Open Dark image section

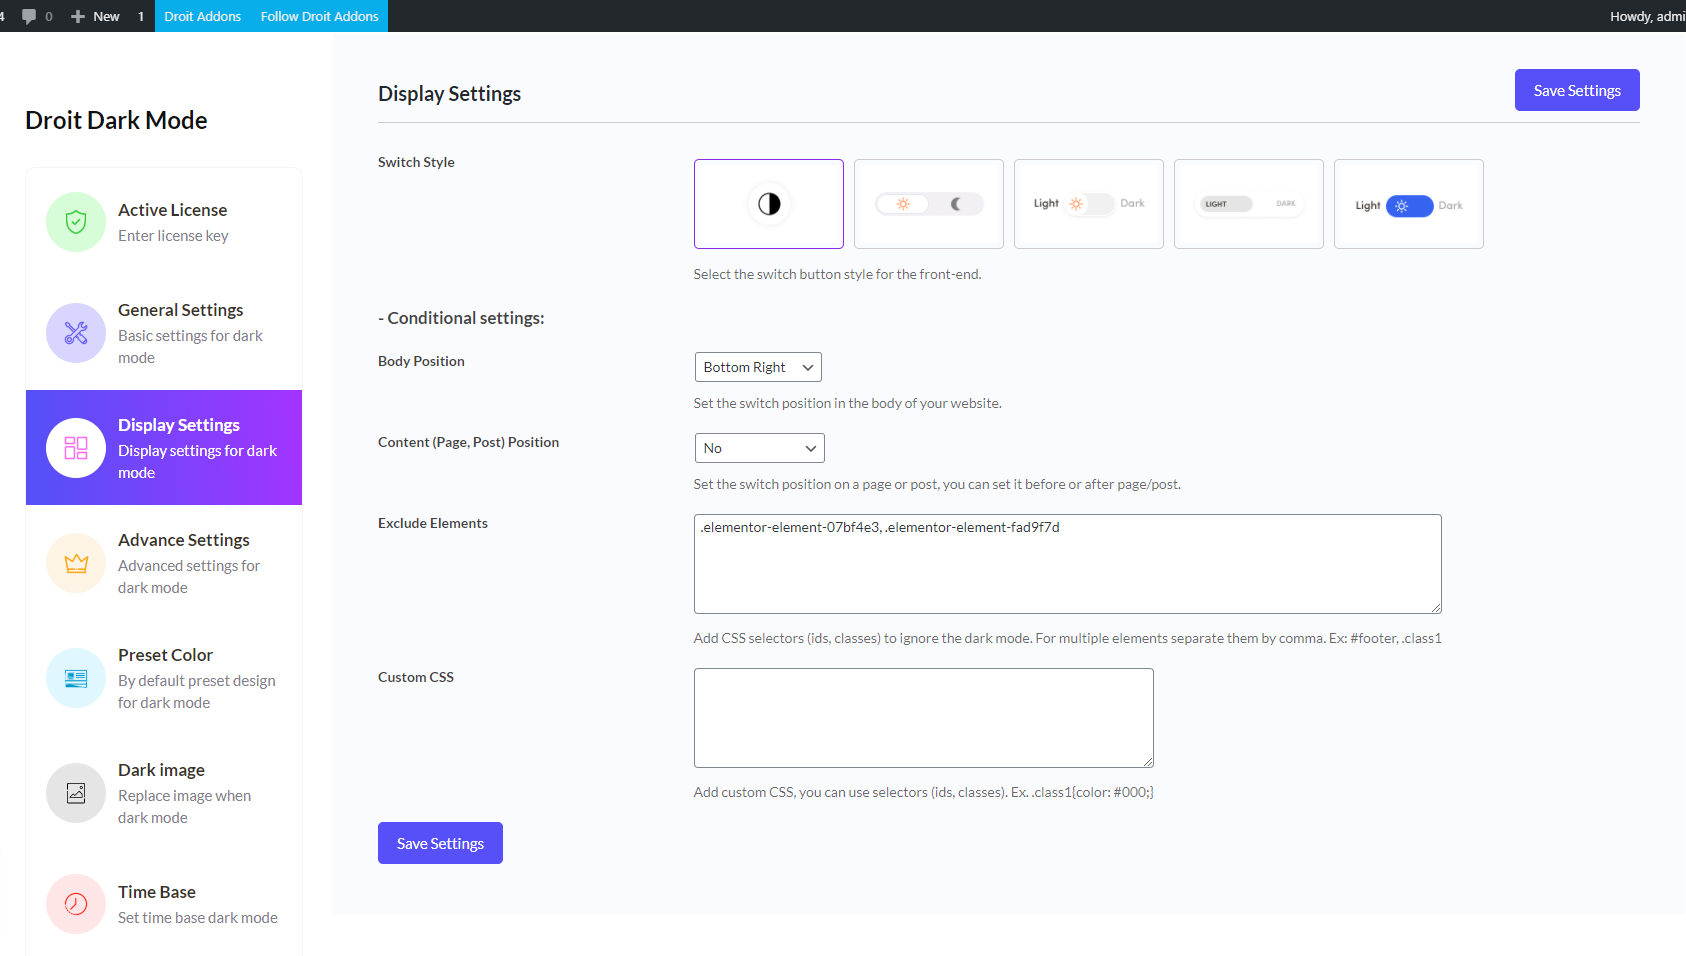tap(164, 793)
